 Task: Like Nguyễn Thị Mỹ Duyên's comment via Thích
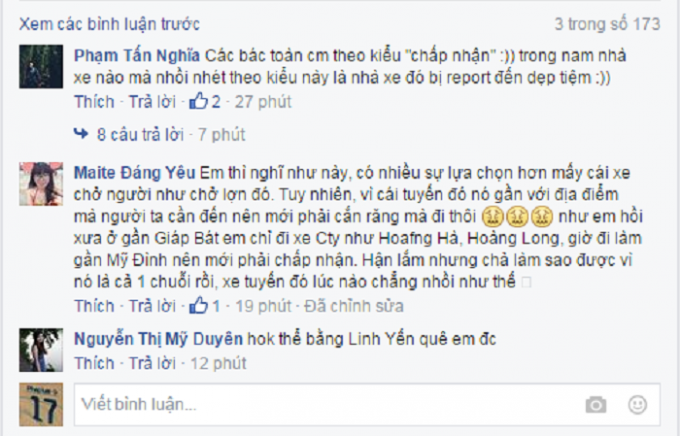coord(94,363)
